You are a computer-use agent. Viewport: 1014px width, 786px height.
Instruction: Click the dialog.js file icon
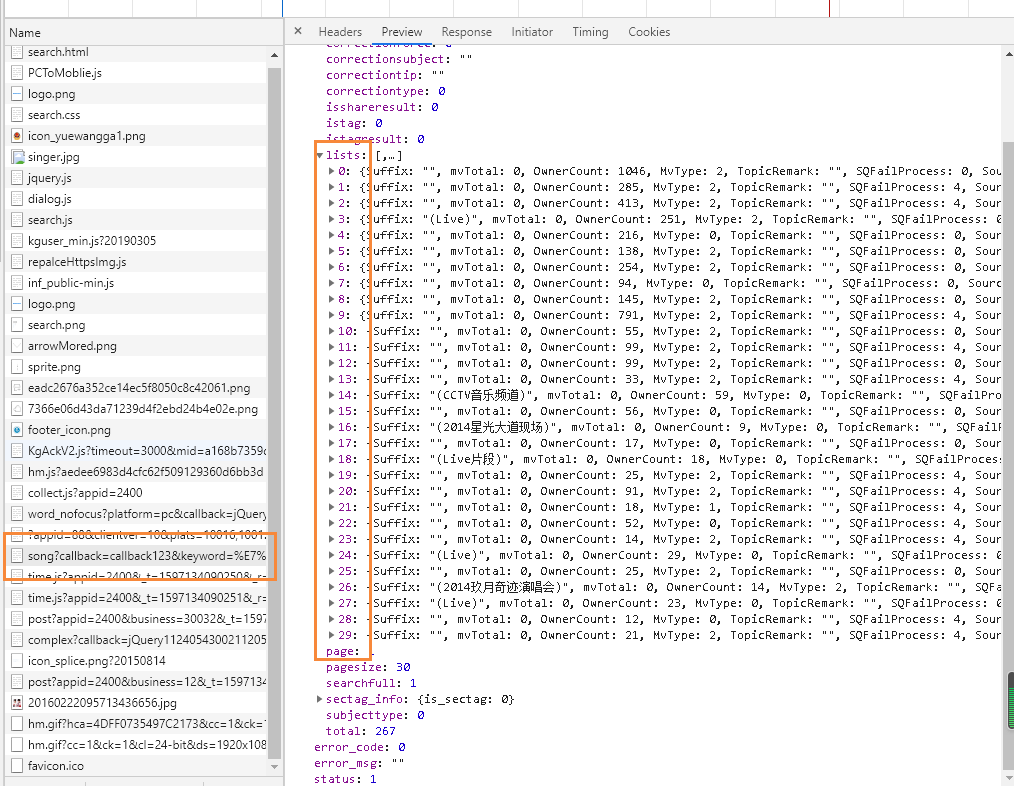pyautogui.click(x=17, y=199)
